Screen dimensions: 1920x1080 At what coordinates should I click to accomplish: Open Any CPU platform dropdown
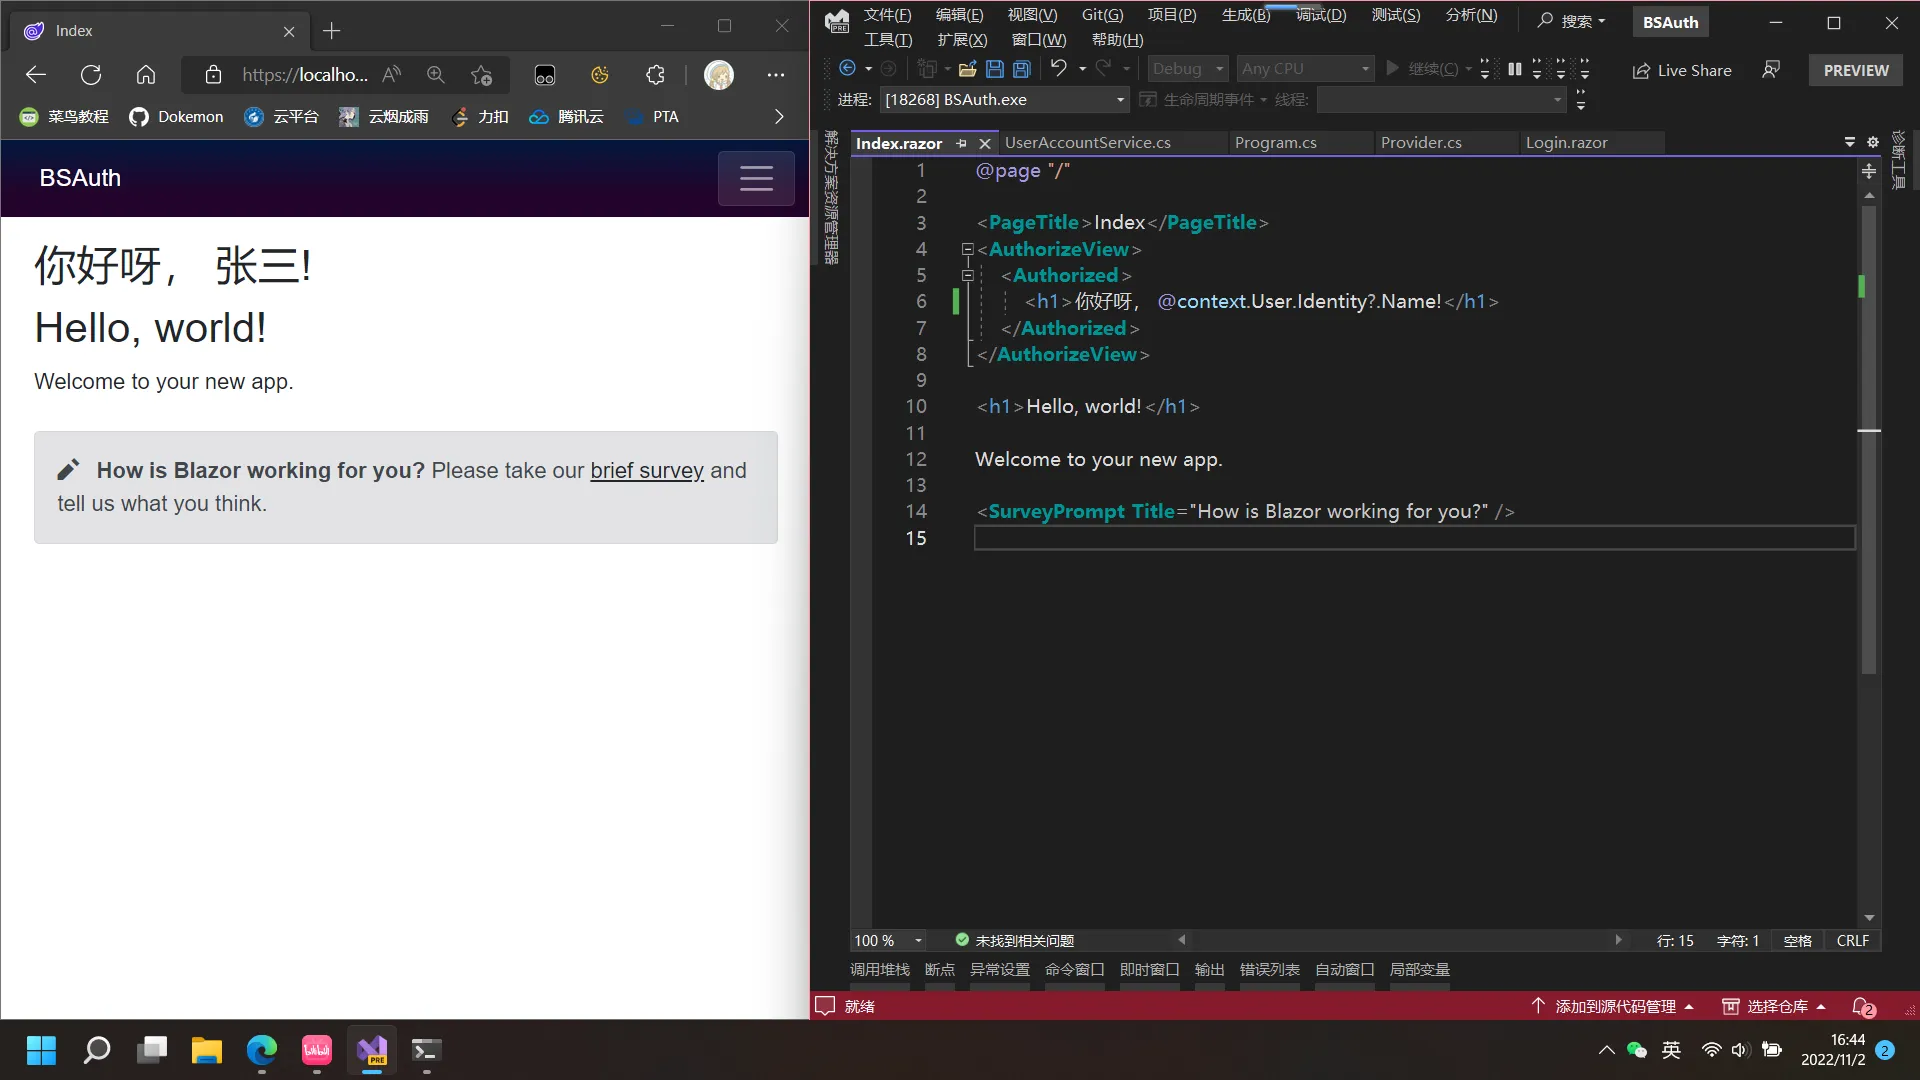[x=1305, y=68]
